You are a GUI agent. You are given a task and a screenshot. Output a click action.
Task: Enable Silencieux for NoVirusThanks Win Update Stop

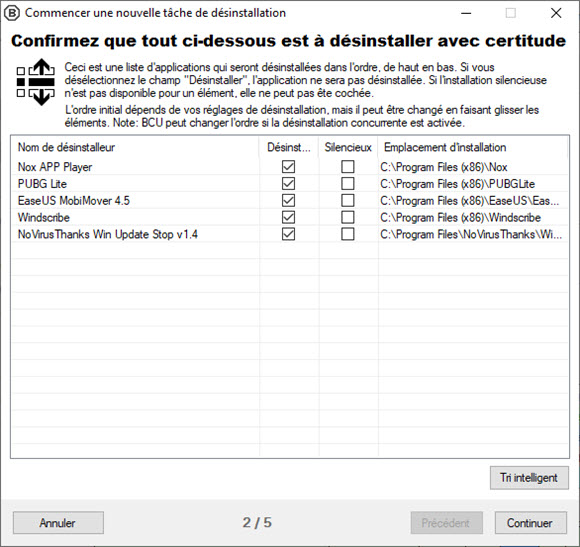(347, 234)
